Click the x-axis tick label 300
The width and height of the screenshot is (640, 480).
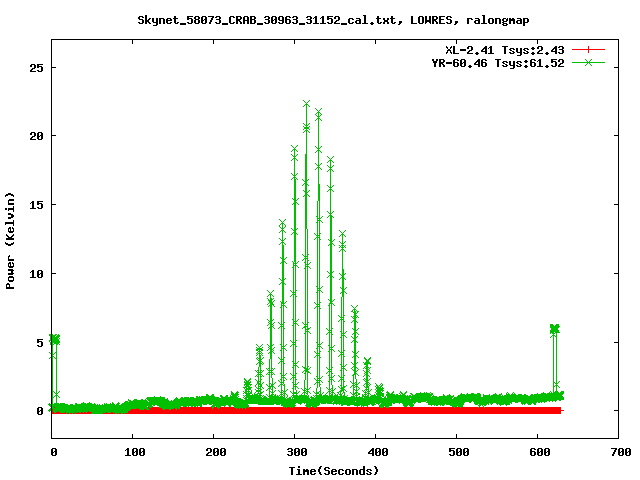pyautogui.click(x=296, y=452)
